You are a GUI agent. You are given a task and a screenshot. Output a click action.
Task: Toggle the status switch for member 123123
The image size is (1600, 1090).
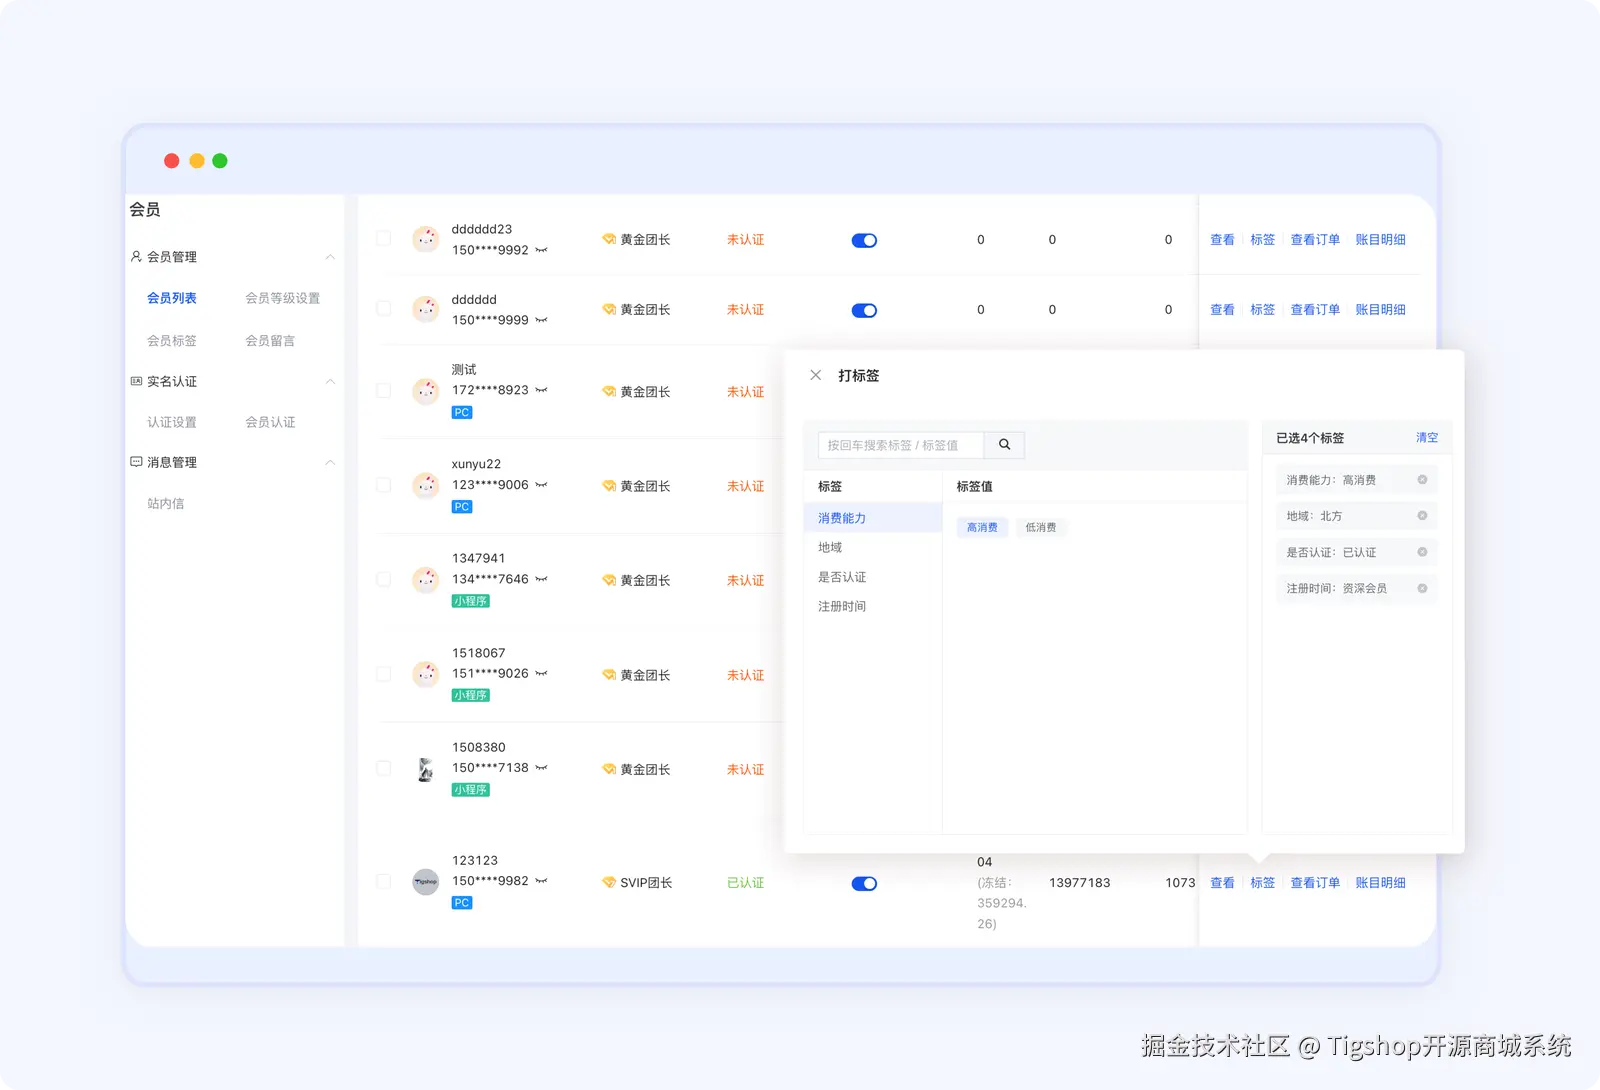(x=864, y=883)
